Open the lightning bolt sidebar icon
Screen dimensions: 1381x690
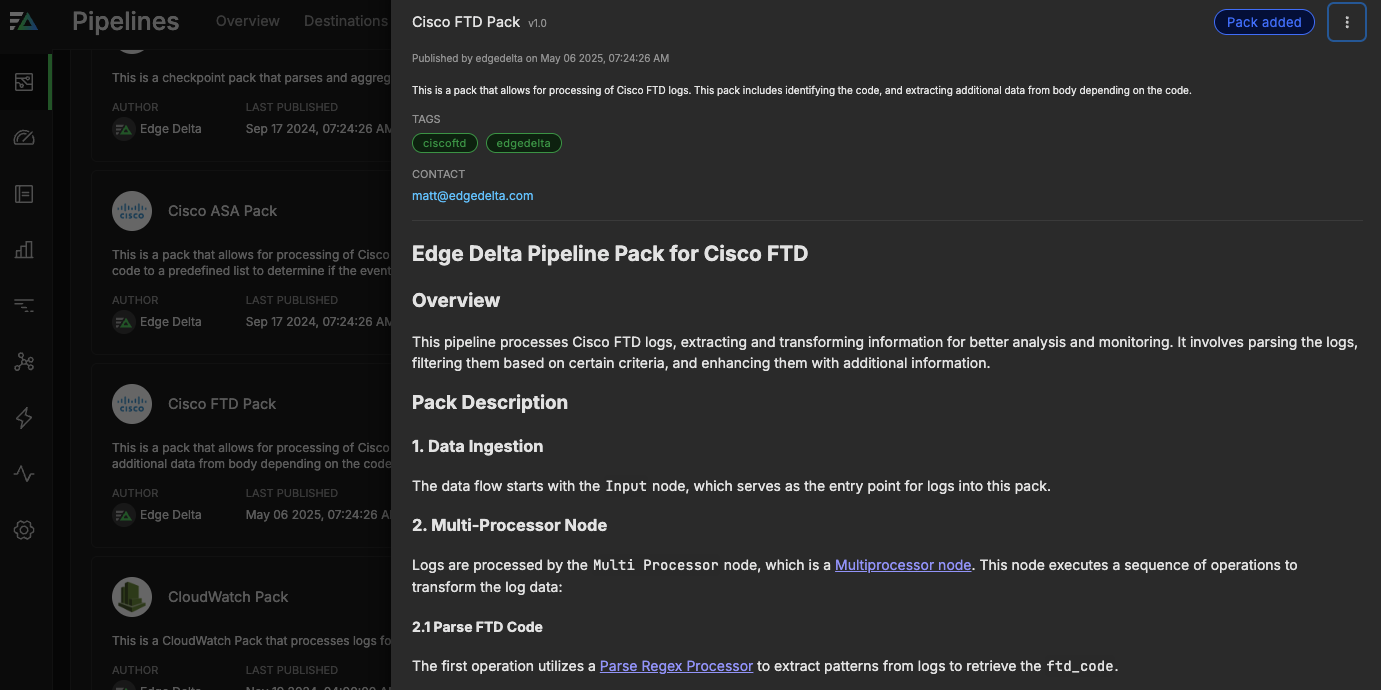[x=24, y=418]
